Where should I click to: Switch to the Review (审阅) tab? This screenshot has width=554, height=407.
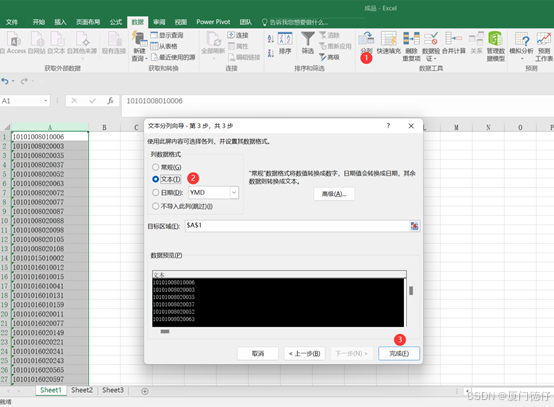[159, 22]
